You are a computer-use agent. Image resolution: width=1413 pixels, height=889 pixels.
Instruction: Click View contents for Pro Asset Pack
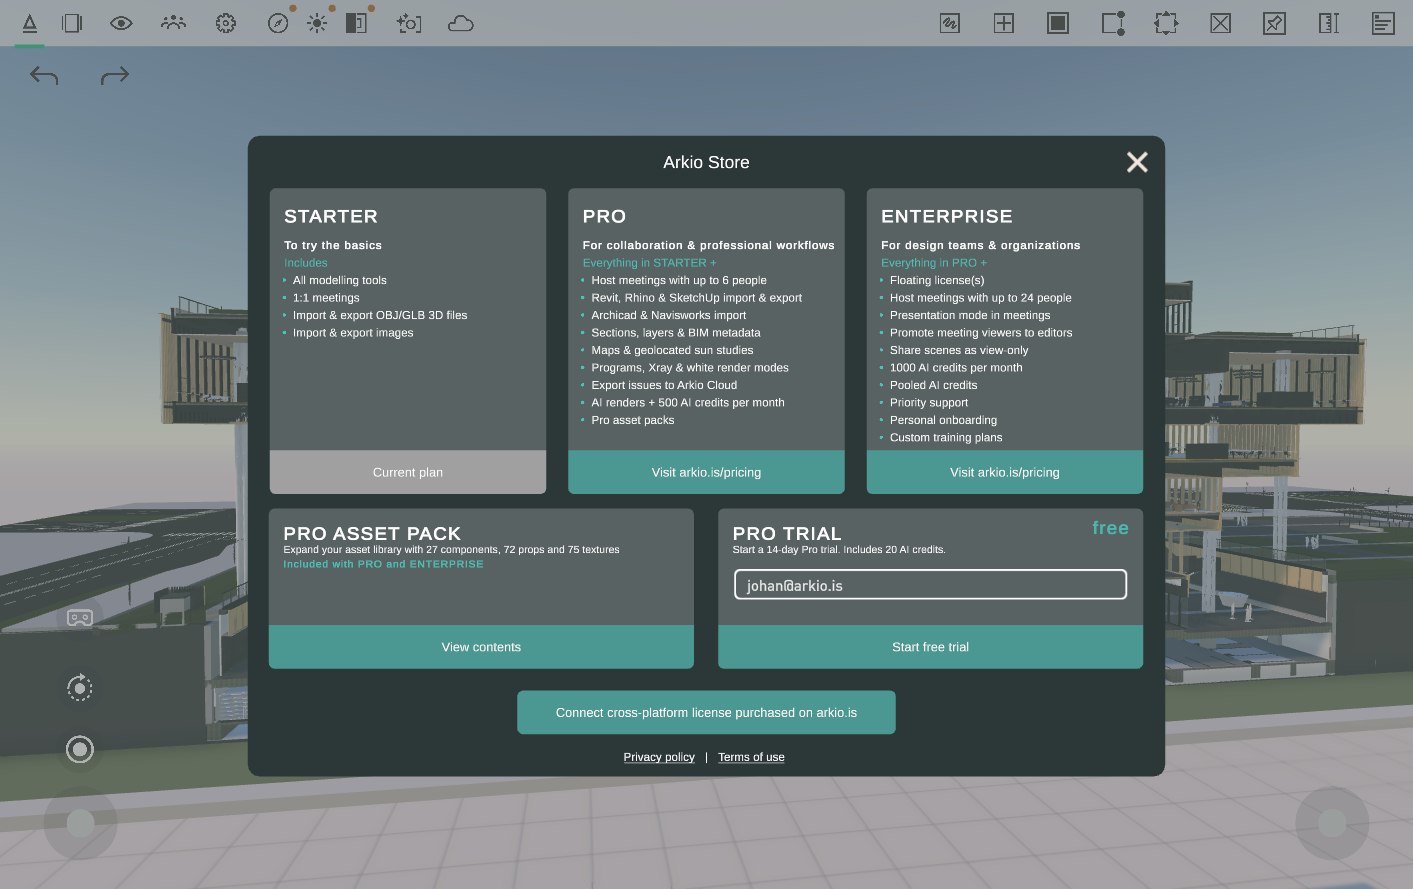(481, 647)
